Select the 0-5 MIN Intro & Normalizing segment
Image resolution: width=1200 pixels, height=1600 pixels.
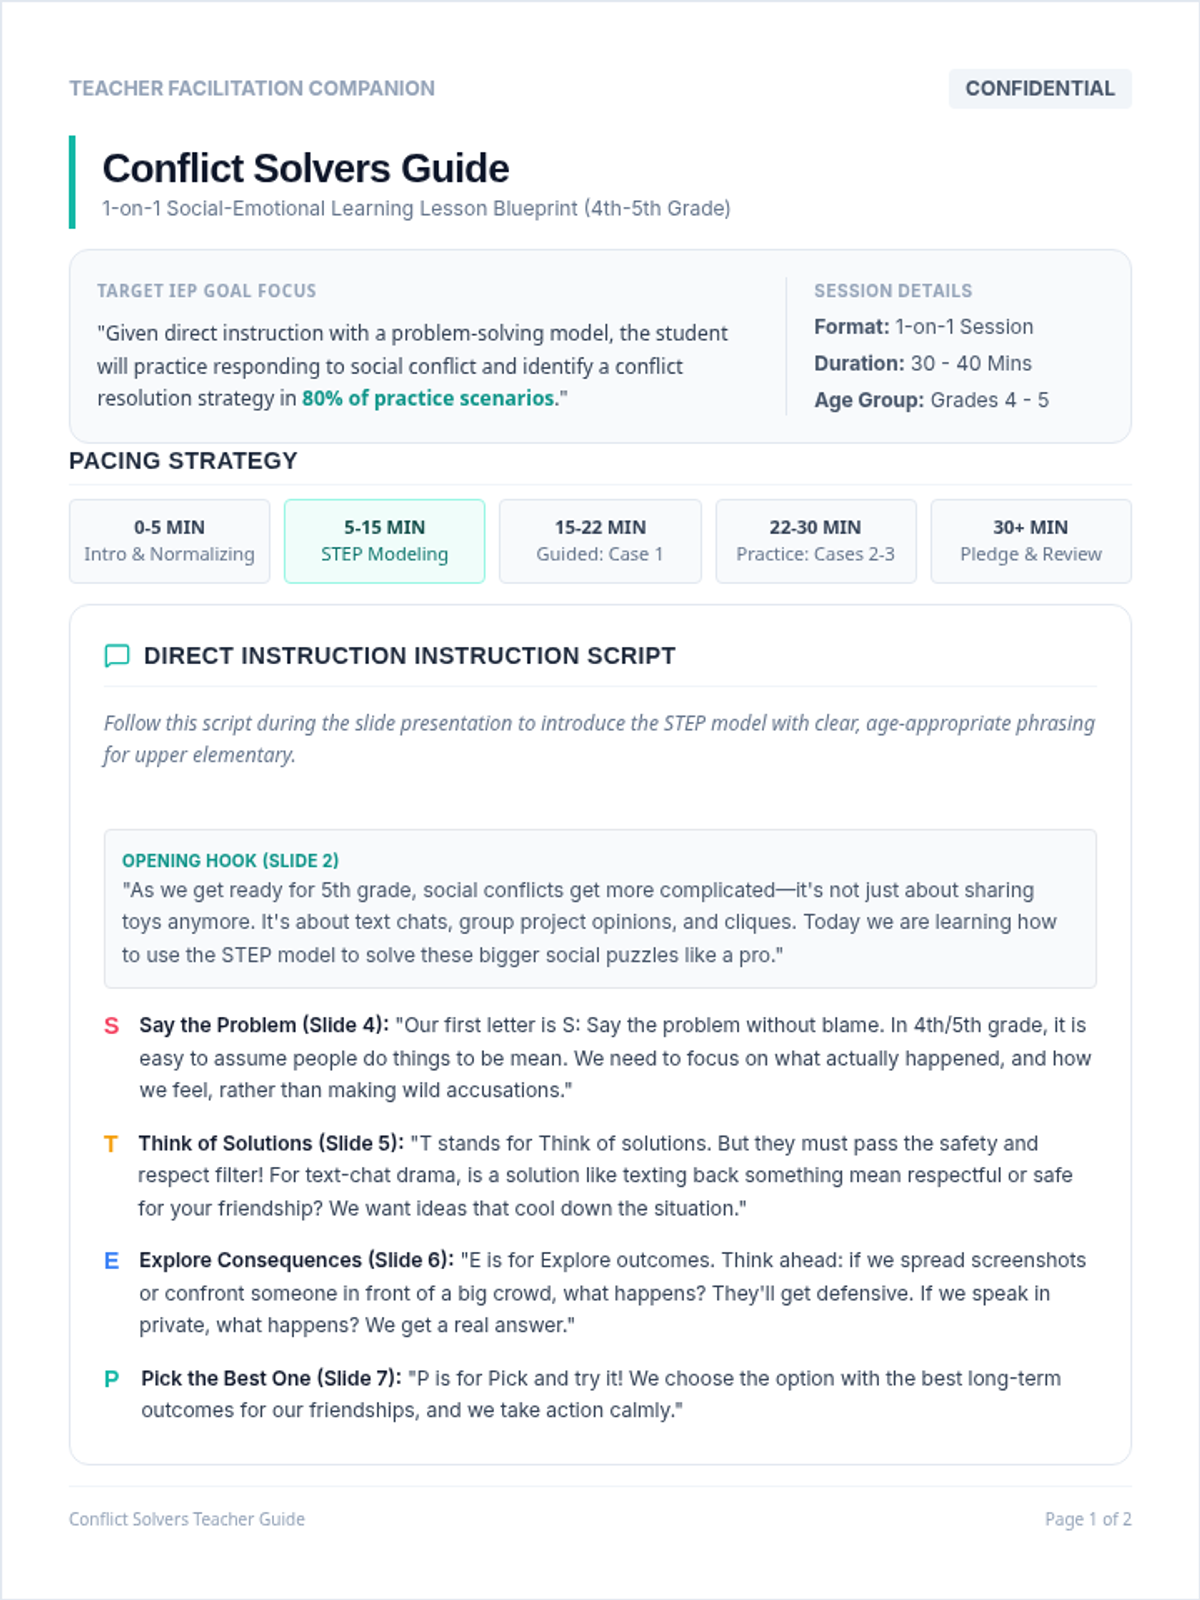click(x=170, y=541)
